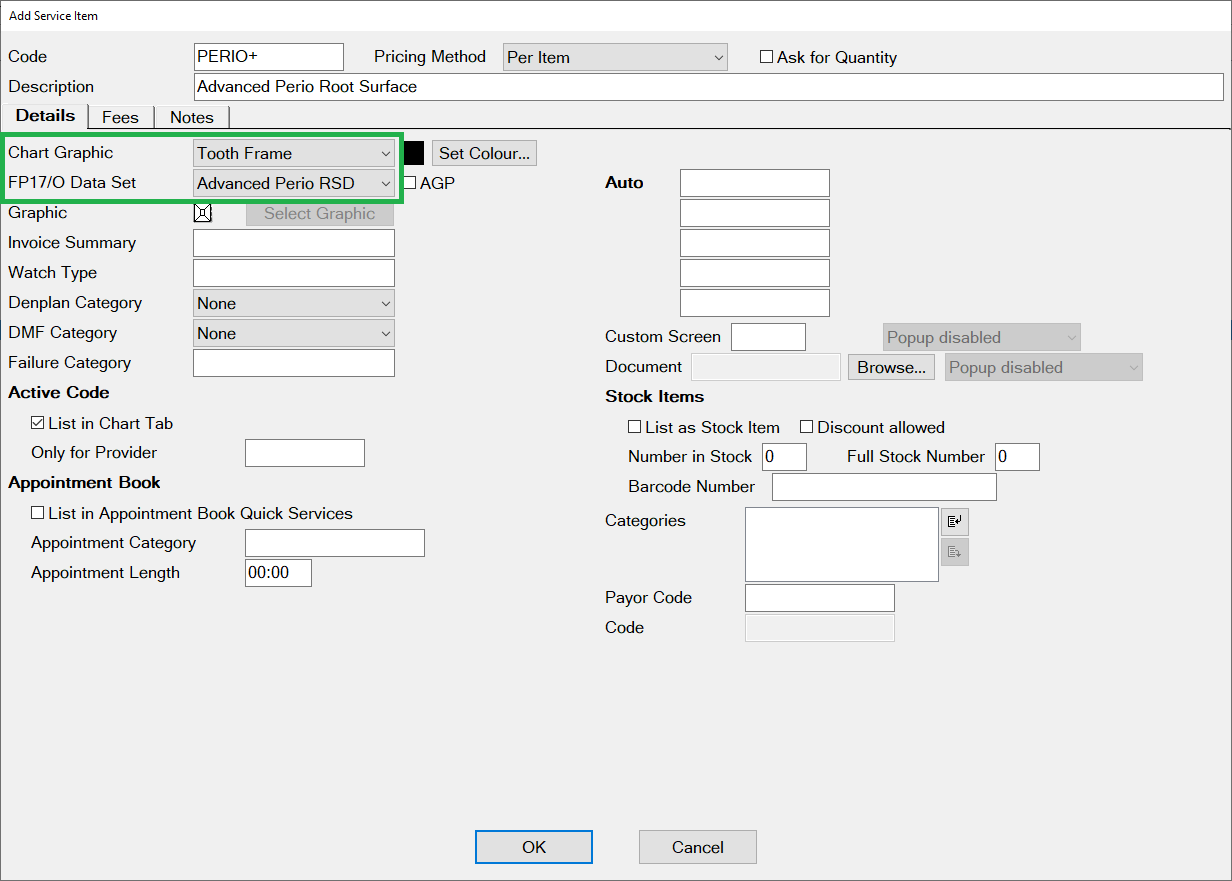Click the black chart colour swatch

pyautogui.click(x=414, y=153)
